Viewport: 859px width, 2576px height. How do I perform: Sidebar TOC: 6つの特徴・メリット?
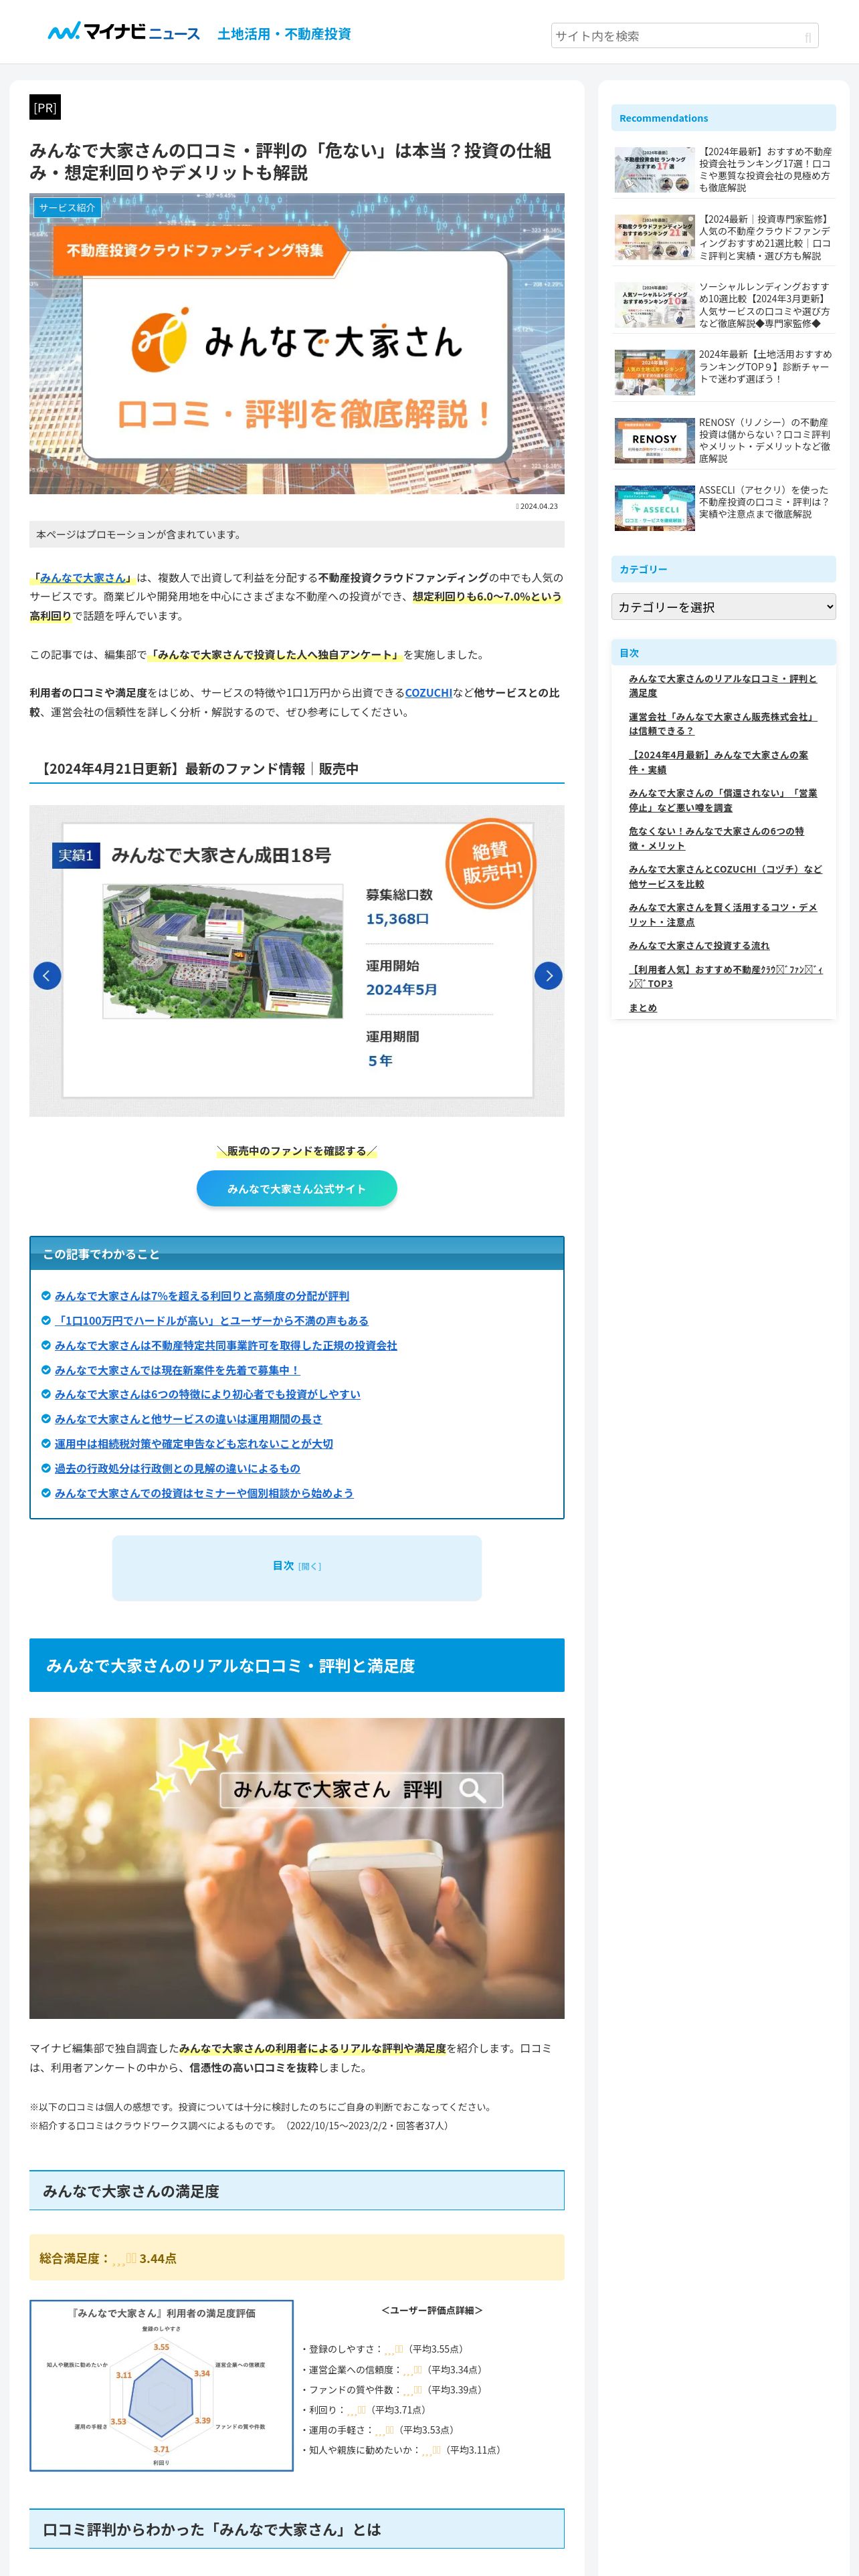pos(717,839)
